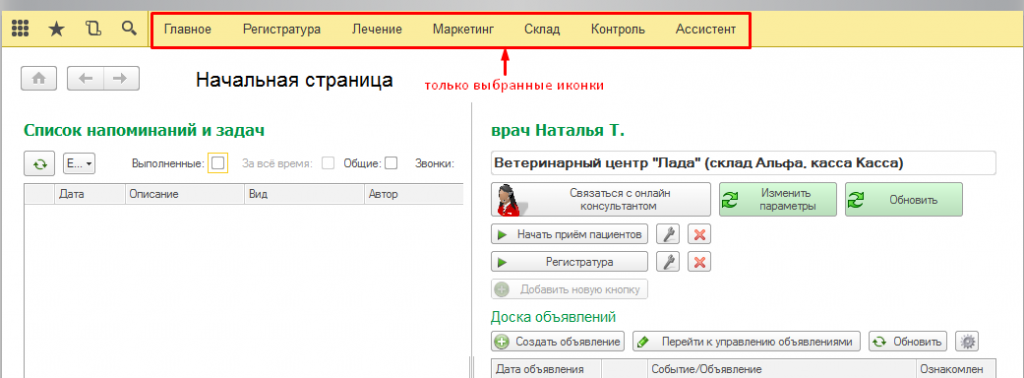
Task: Click 'Изменить параметры' green button
Action: [x=778, y=199]
